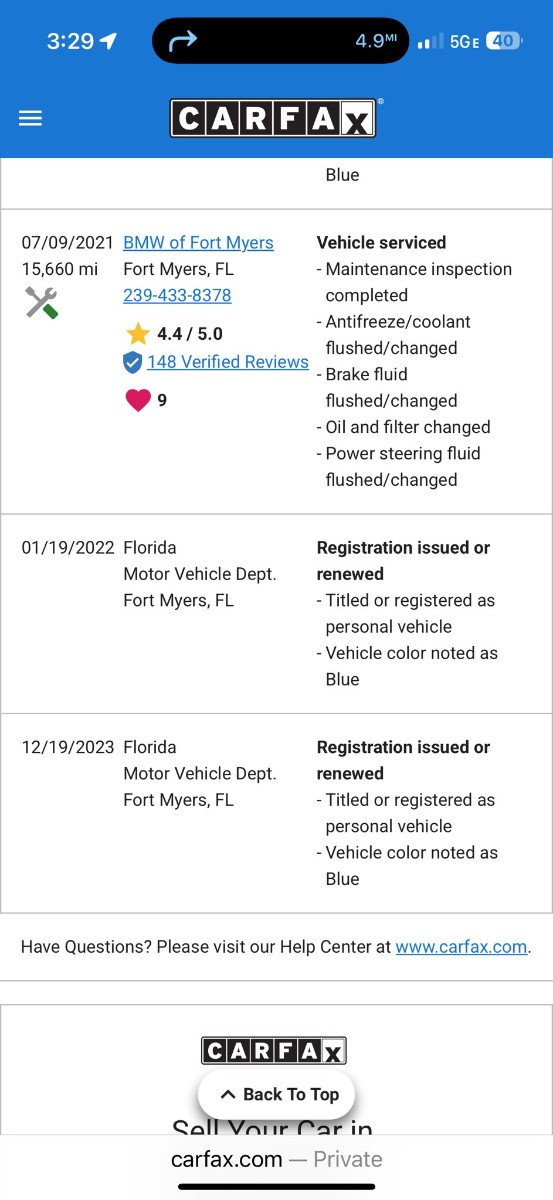Visit www.carfax.com Help Center link
This screenshot has height=1200, width=553.
pyautogui.click(x=461, y=946)
